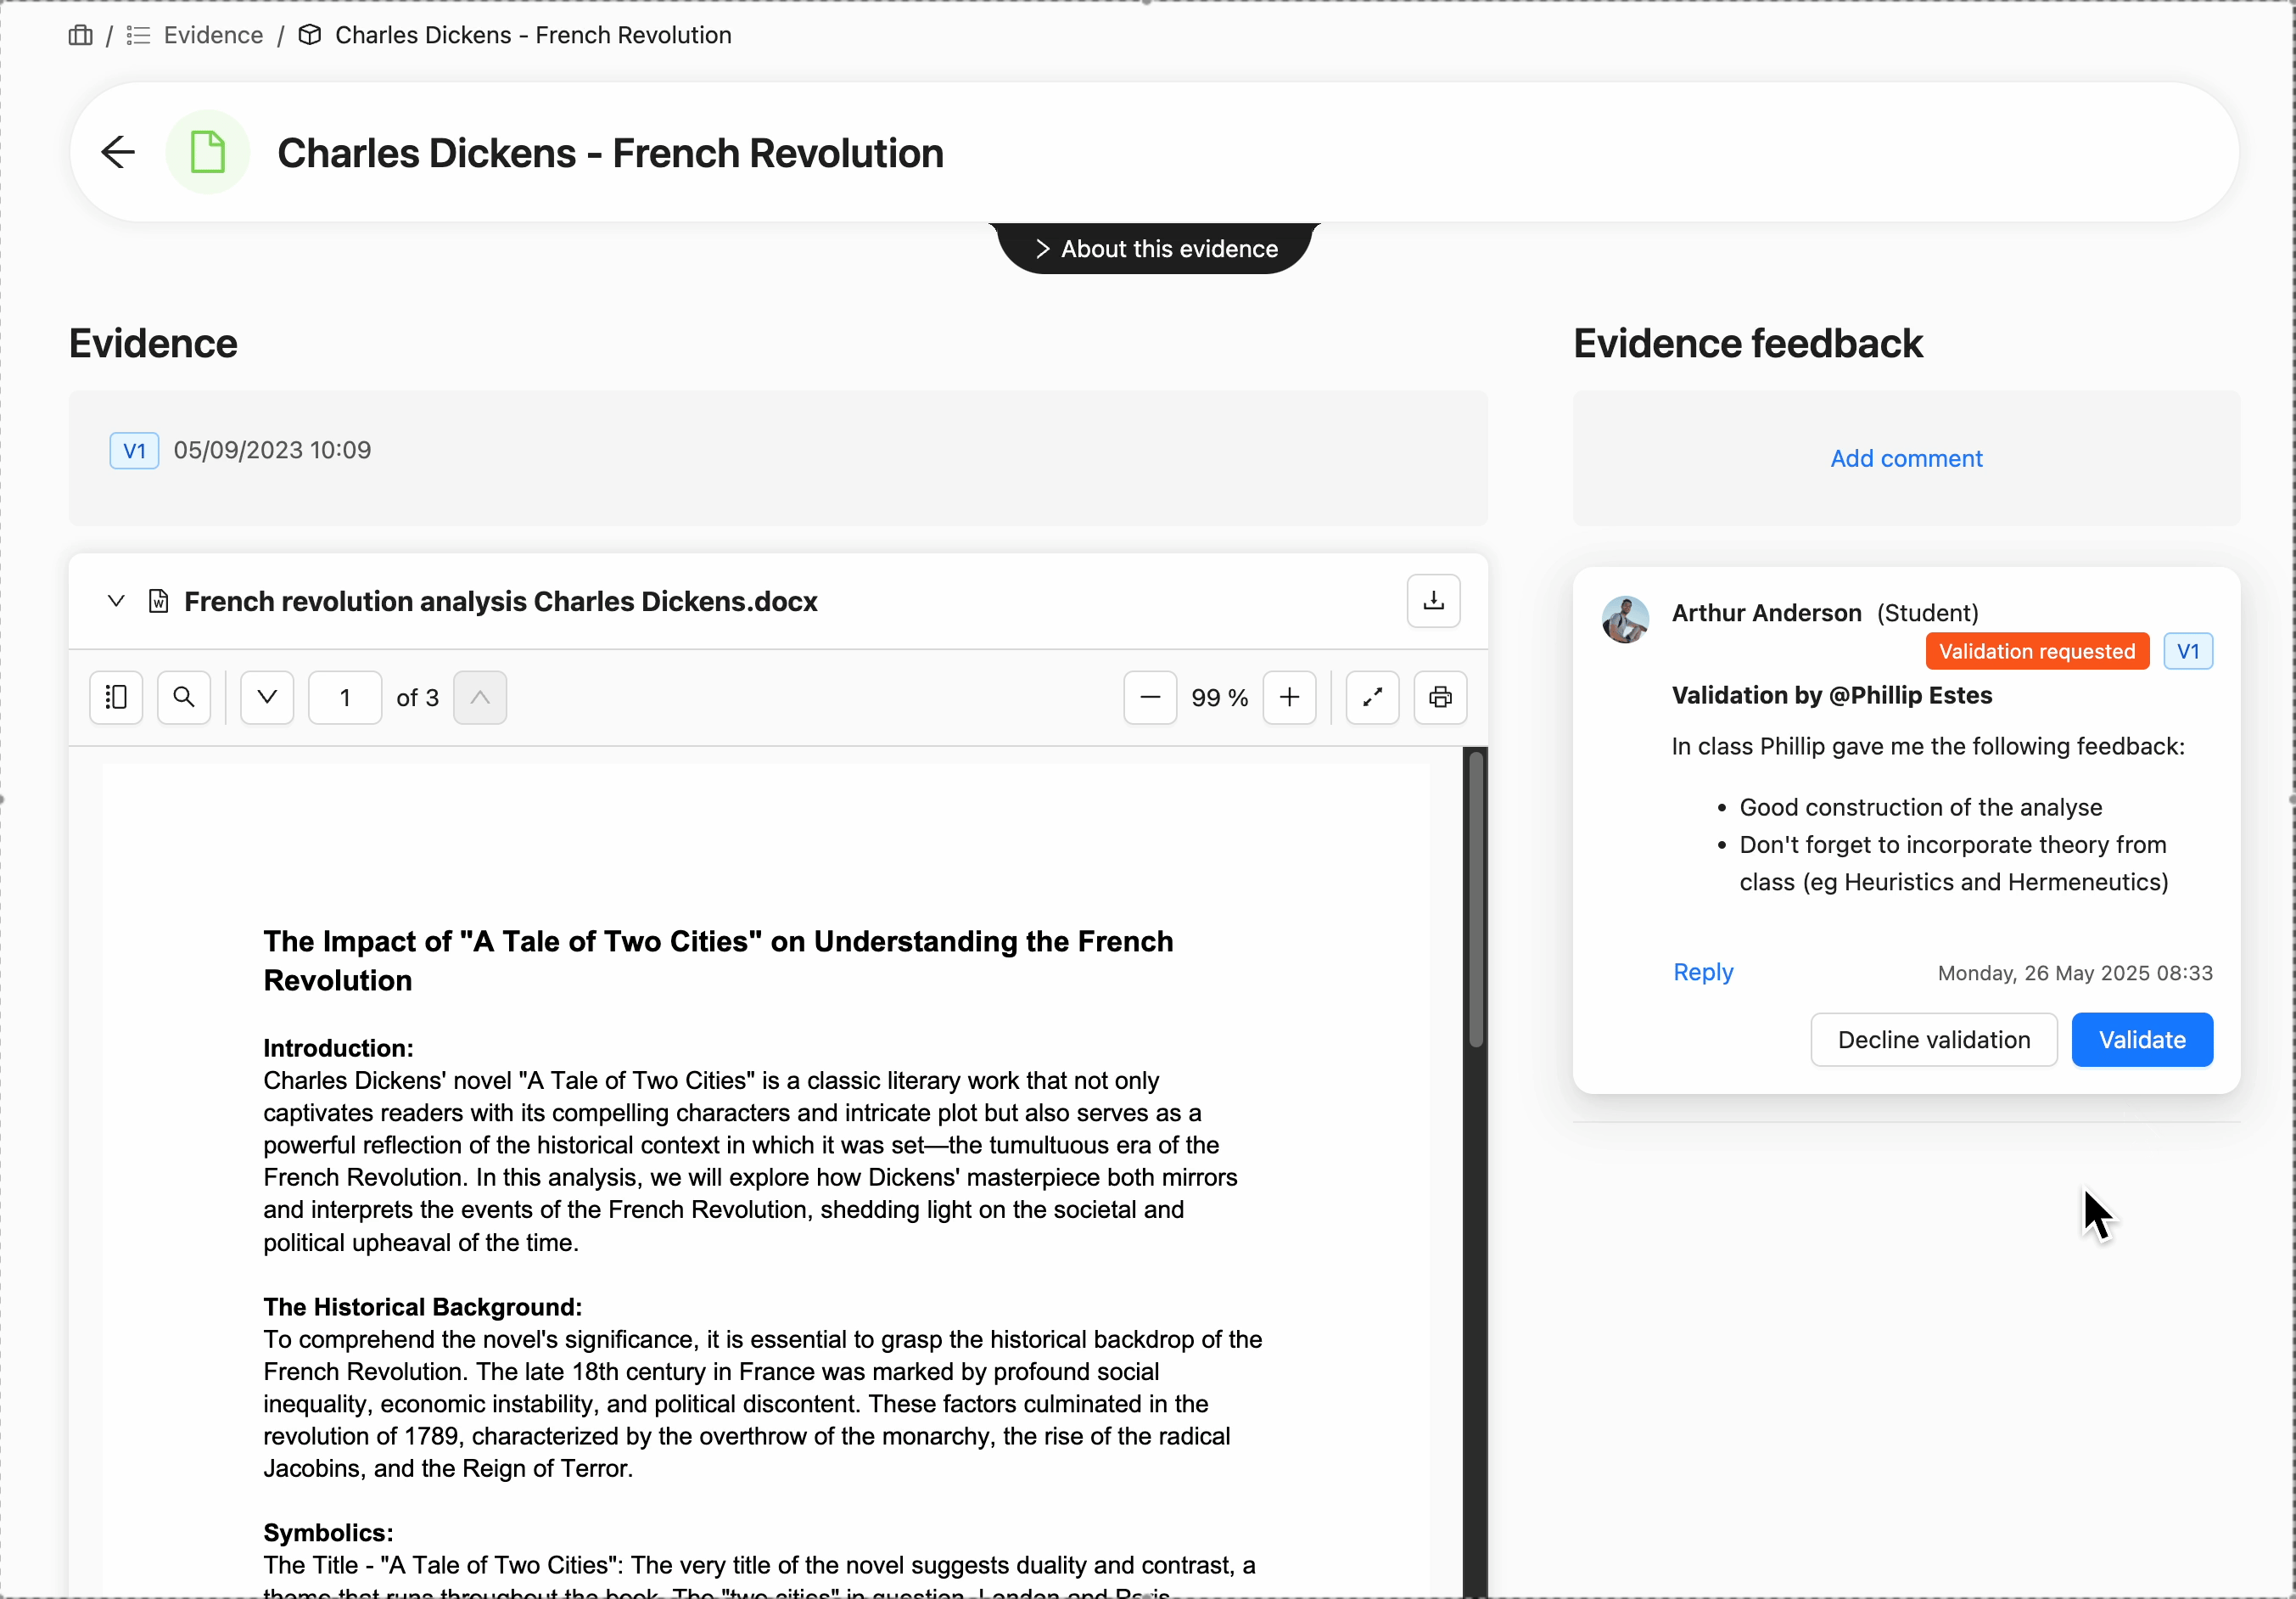The height and width of the screenshot is (1599, 2296).
Task: Click Decline validation
Action: 1934,1039
